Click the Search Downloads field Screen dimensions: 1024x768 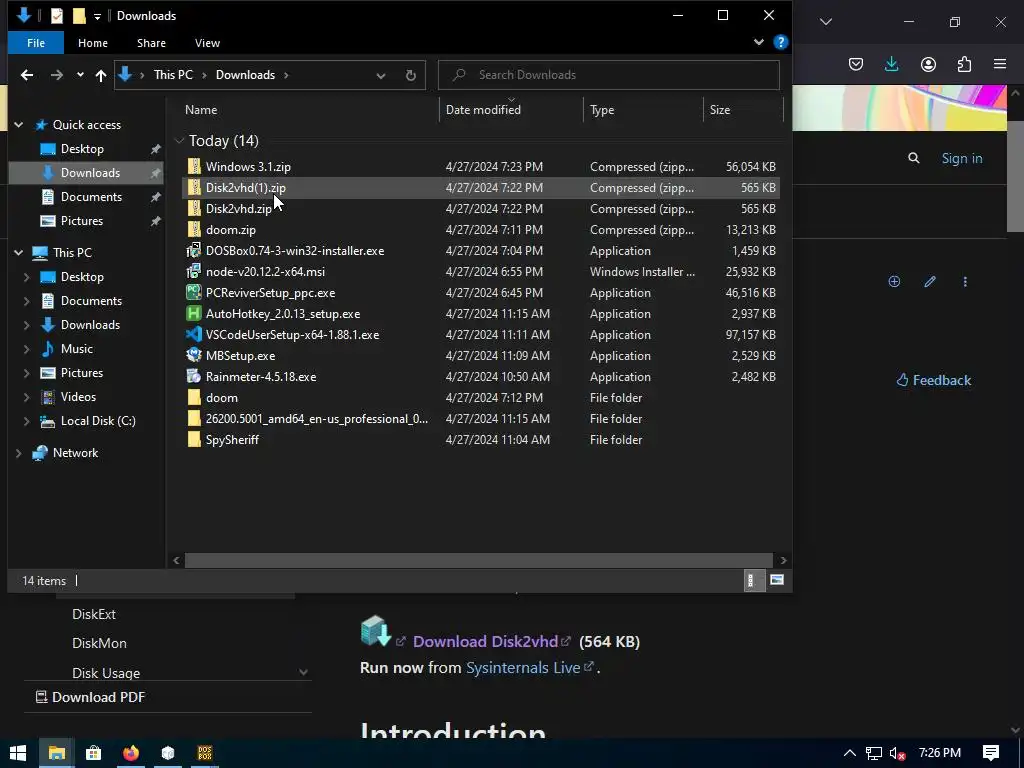[609, 75]
